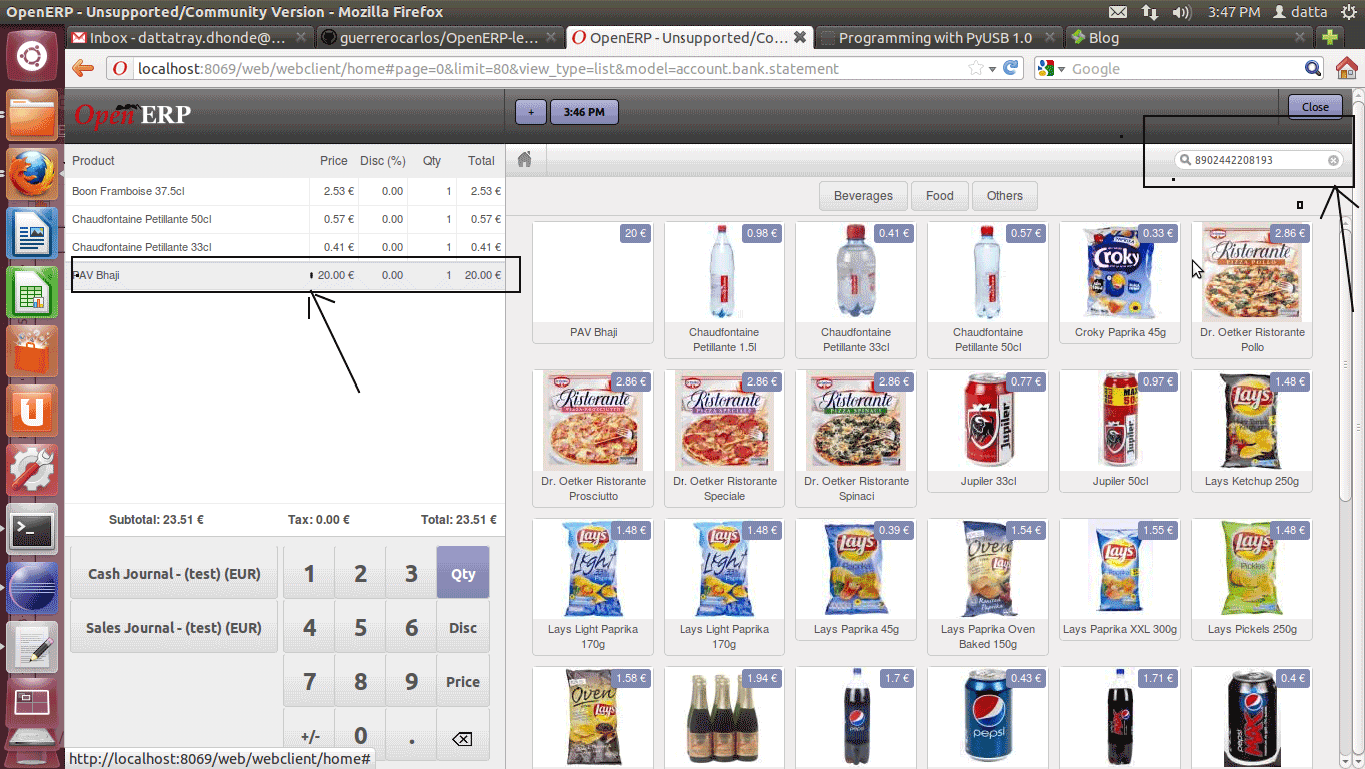Viewport: 1365px width, 769px height.
Task: Open Ubuntu Dash home launcher
Action: pos(32,55)
